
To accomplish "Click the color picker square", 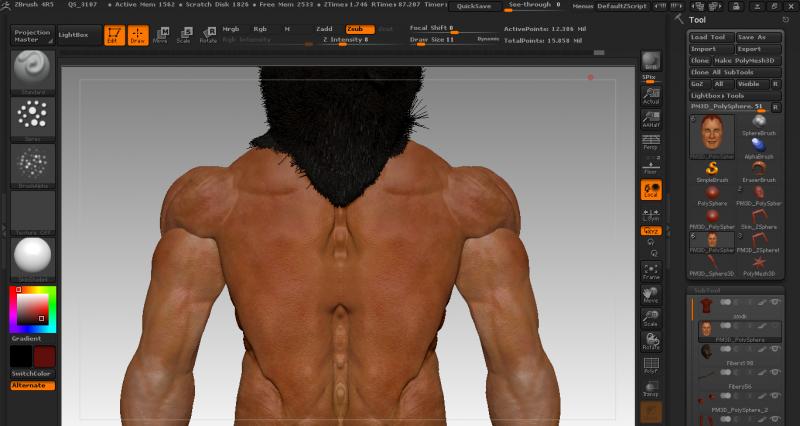I will coord(33,309).
